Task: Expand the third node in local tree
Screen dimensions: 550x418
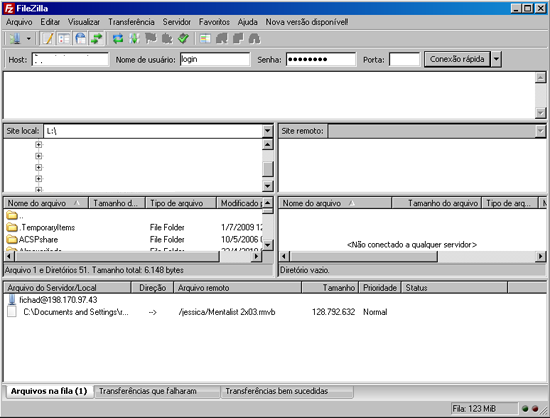Action: click(39, 167)
